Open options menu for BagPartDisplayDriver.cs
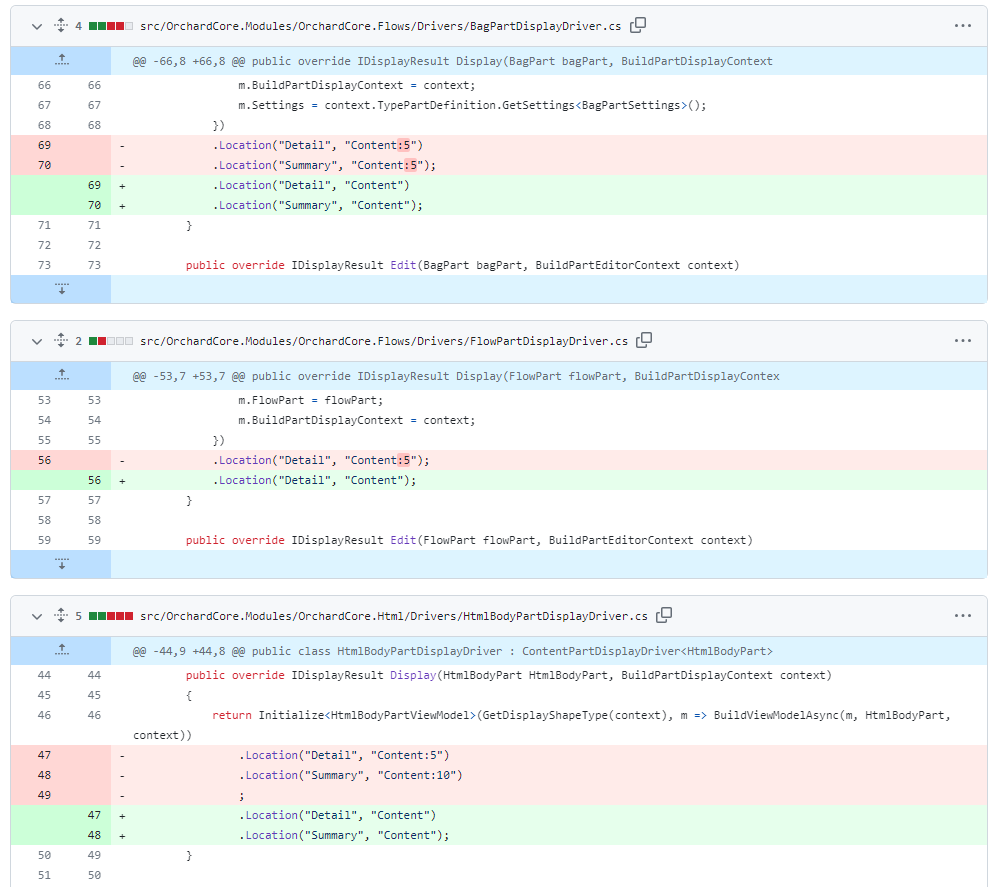The width and height of the screenshot is (1000, 887). coord(962,26)
